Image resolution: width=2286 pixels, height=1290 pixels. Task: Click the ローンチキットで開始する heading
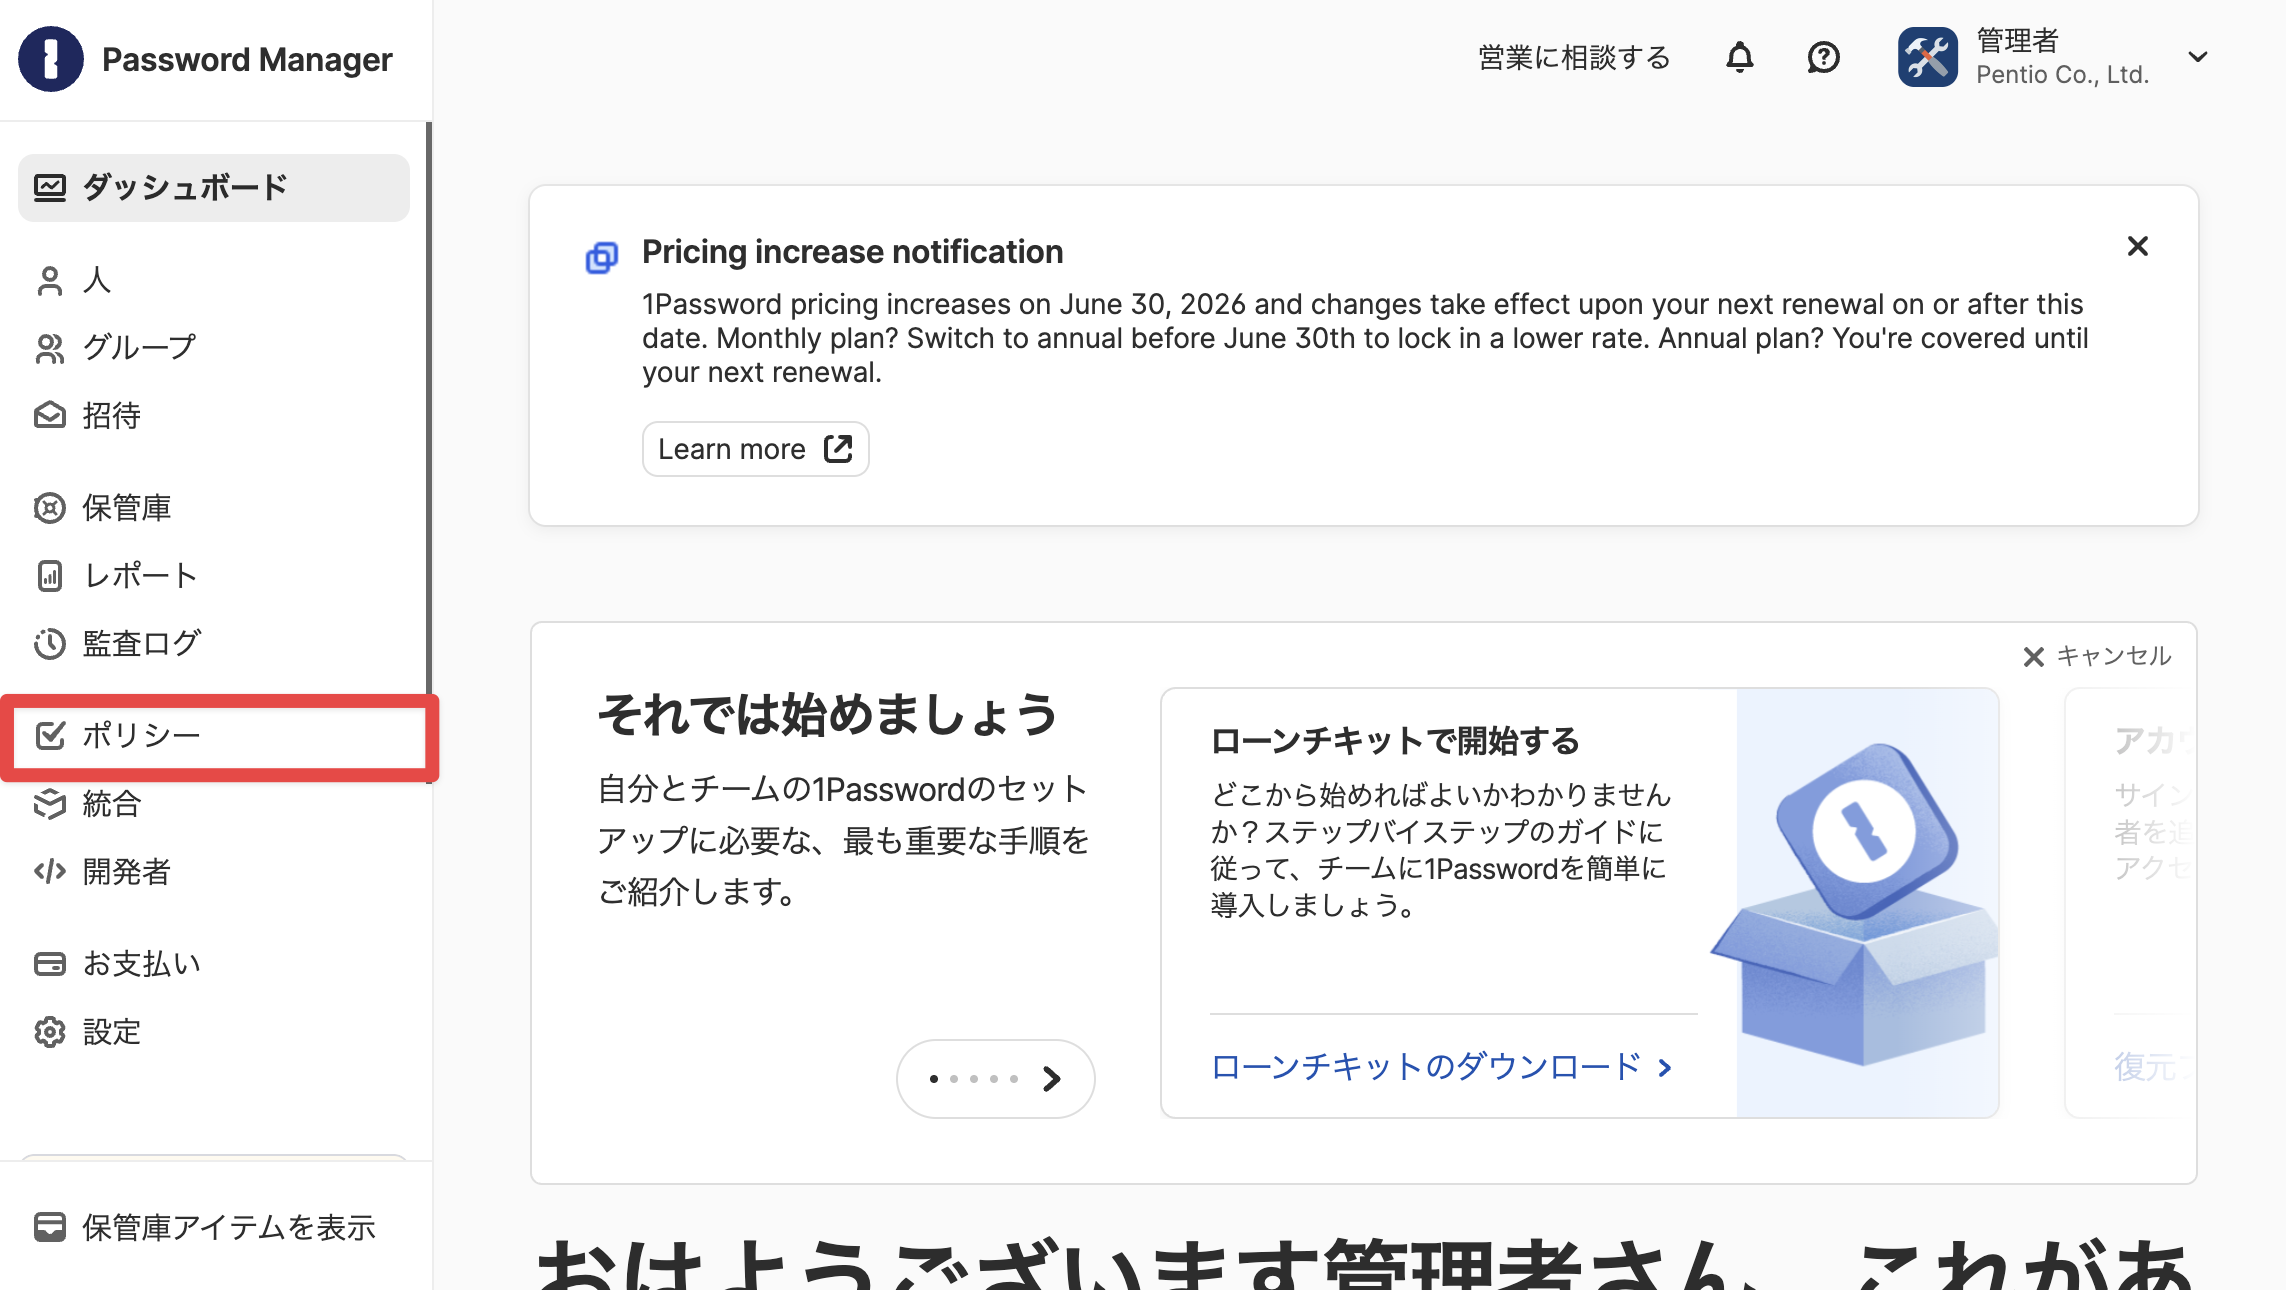[1395, 741]
